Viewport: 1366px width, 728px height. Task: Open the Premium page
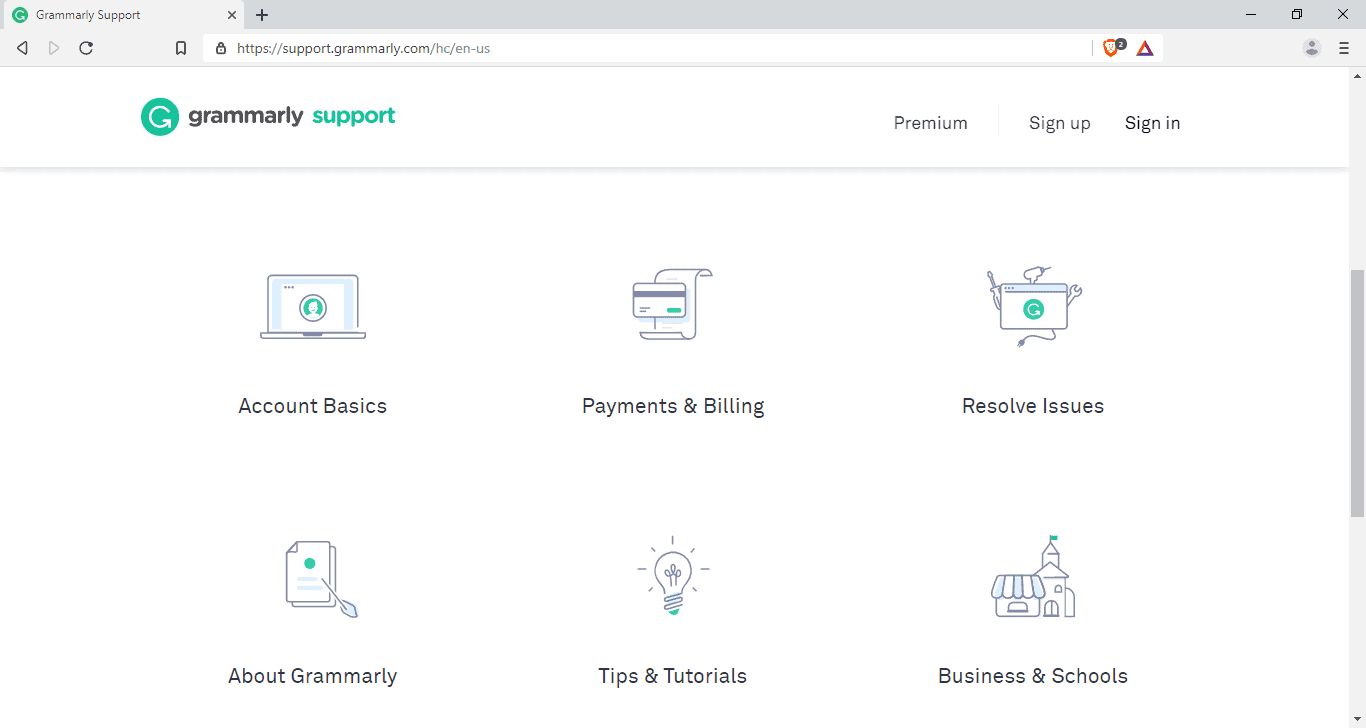point(930,122)
